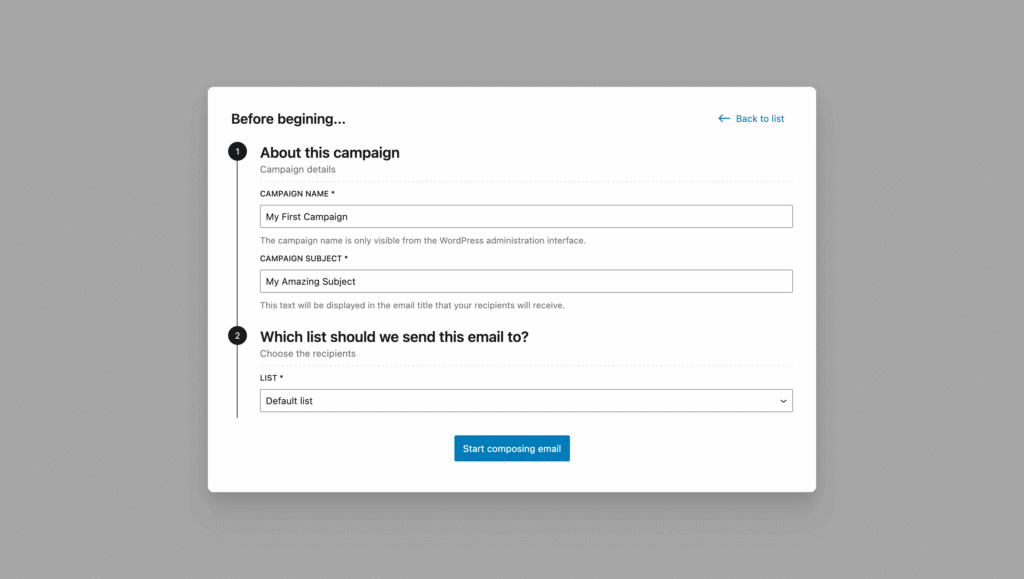The width and height of the screenshot is (1024, 579).
Task: Click the step 2 circle marker
Action: point(237,336)
